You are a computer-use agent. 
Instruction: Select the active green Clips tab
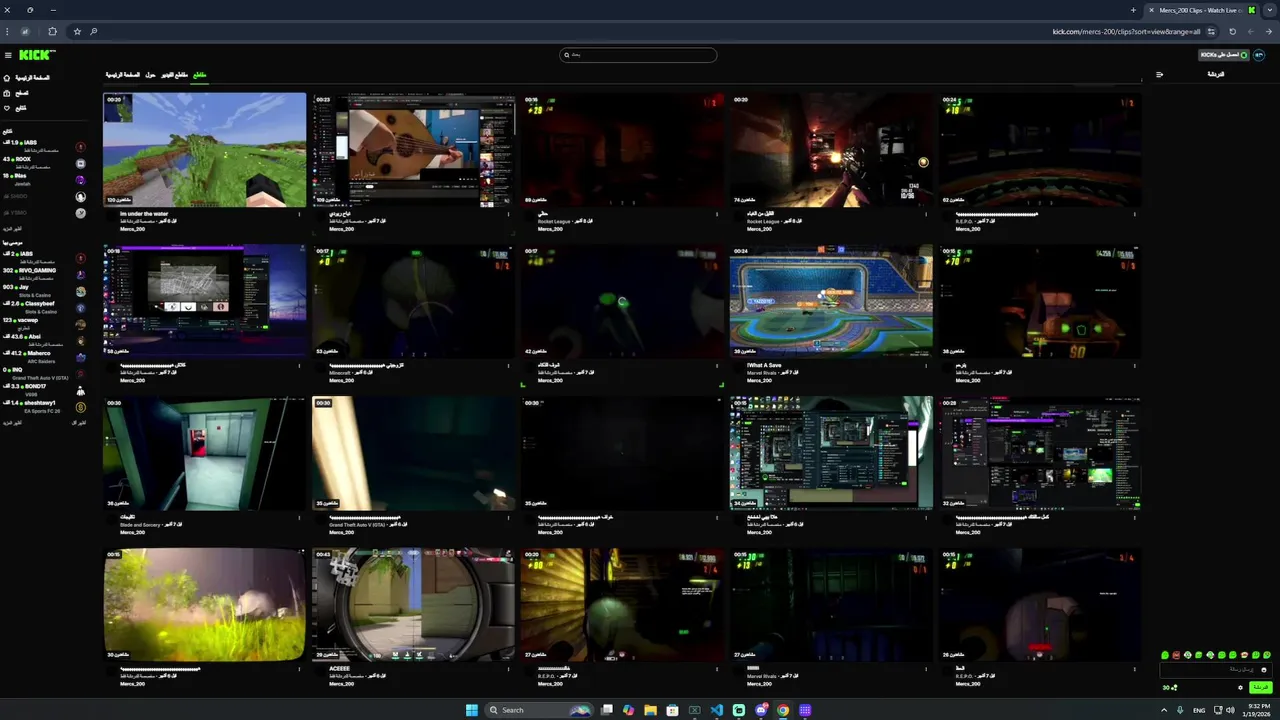click(199, 75)
